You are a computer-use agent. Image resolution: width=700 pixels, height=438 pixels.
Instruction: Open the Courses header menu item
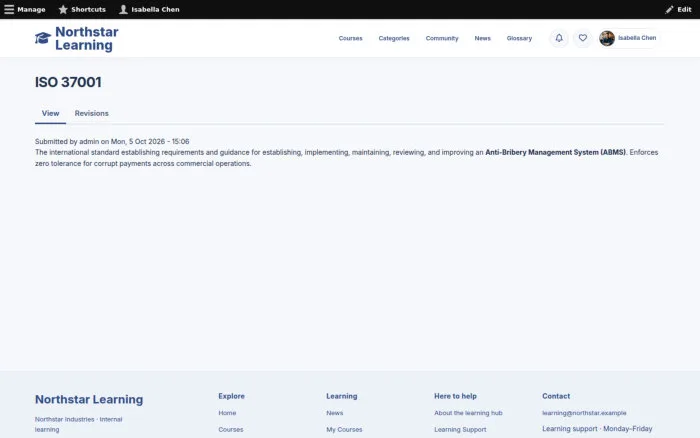pos(350,38)
